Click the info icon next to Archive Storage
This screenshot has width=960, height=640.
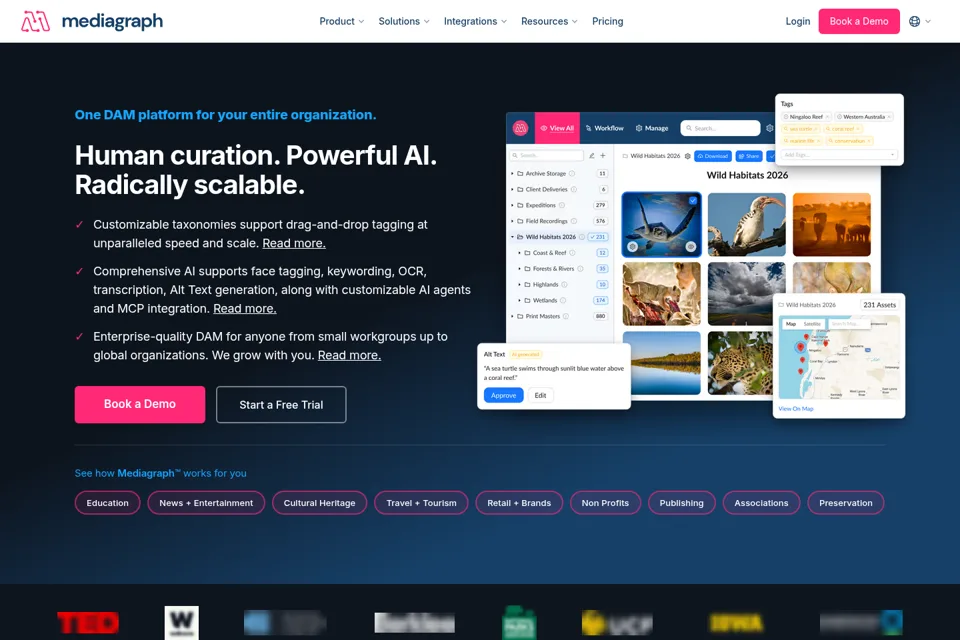click(x=572, y=173)
